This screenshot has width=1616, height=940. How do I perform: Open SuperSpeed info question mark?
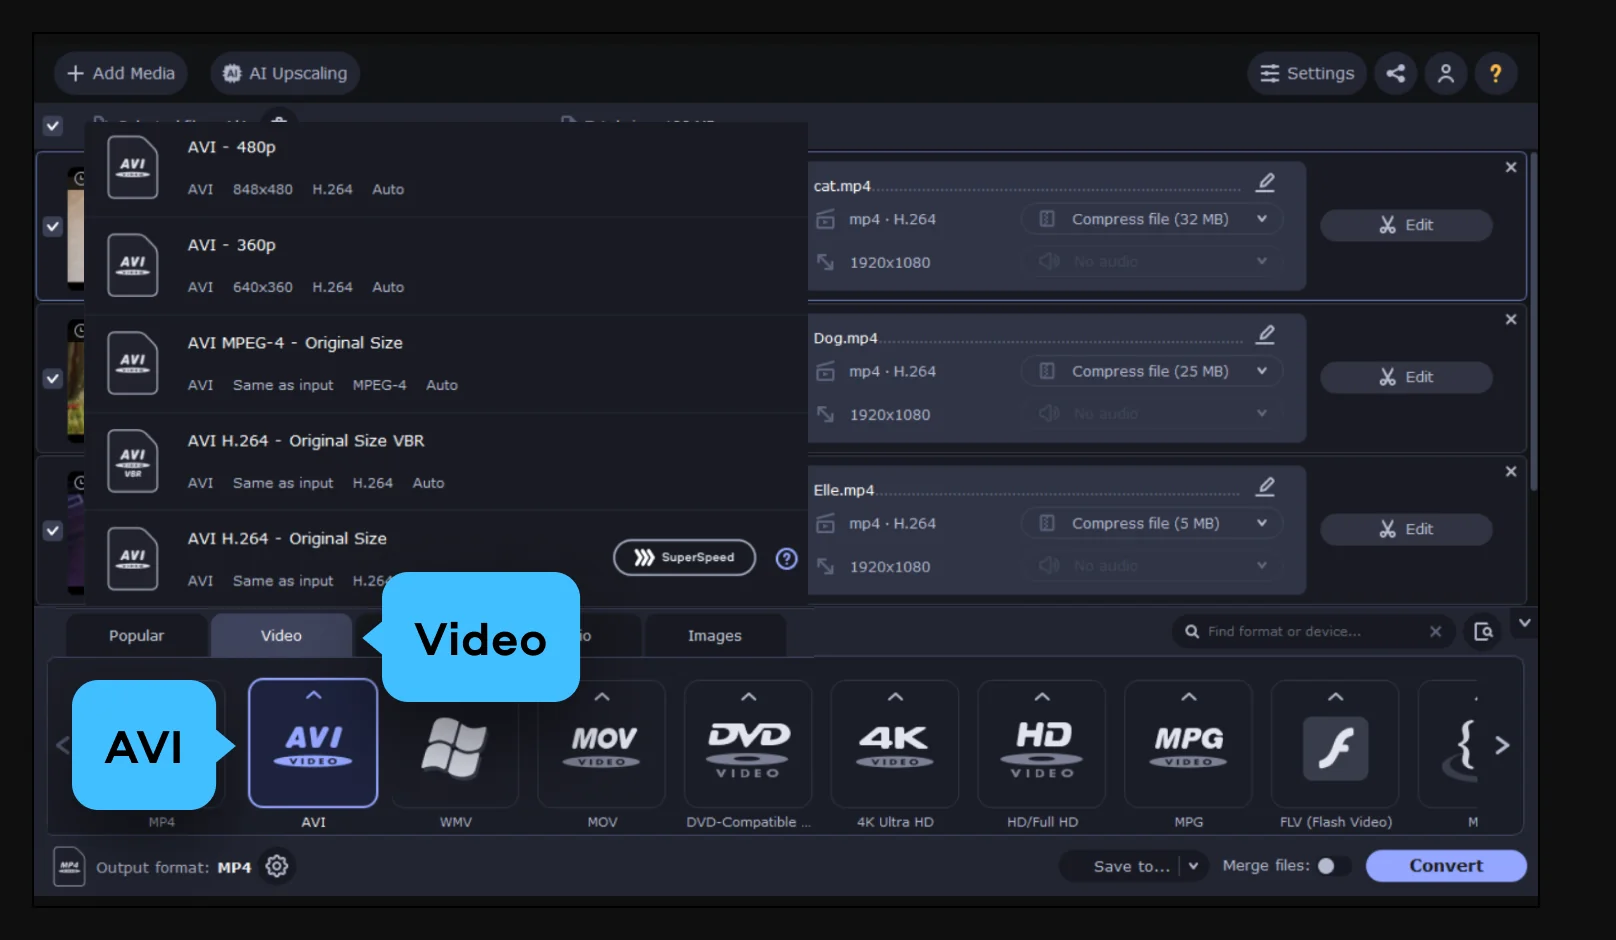click(x=787, y=558)
